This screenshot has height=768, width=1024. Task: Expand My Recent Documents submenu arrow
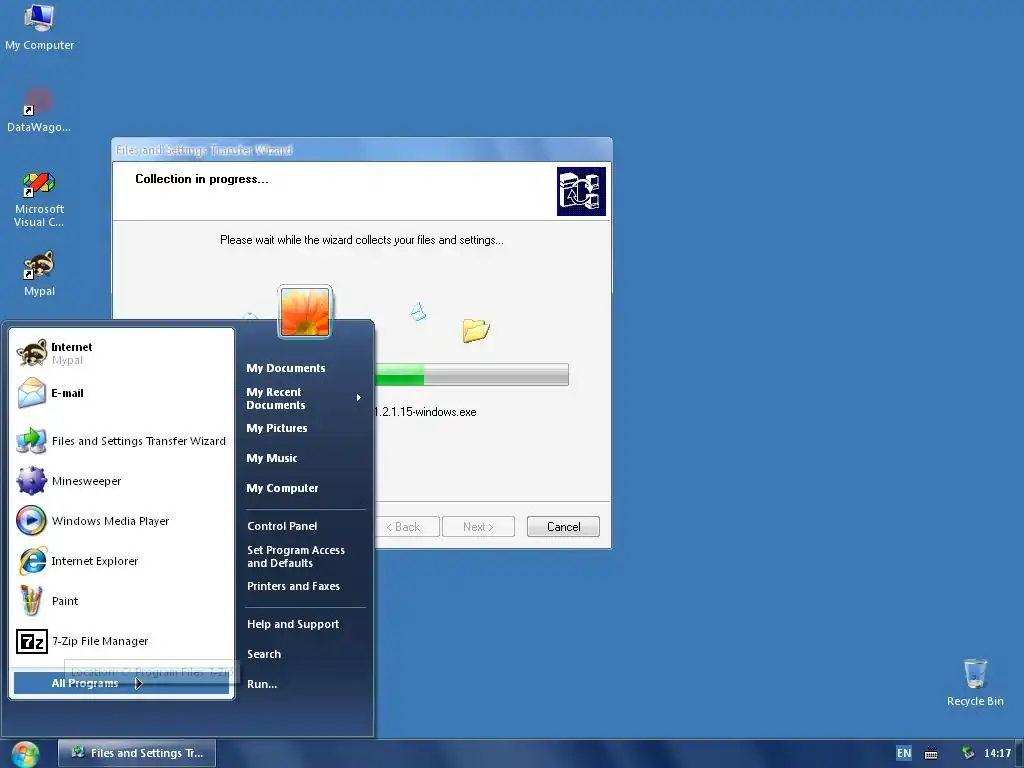tap(359, 398)
